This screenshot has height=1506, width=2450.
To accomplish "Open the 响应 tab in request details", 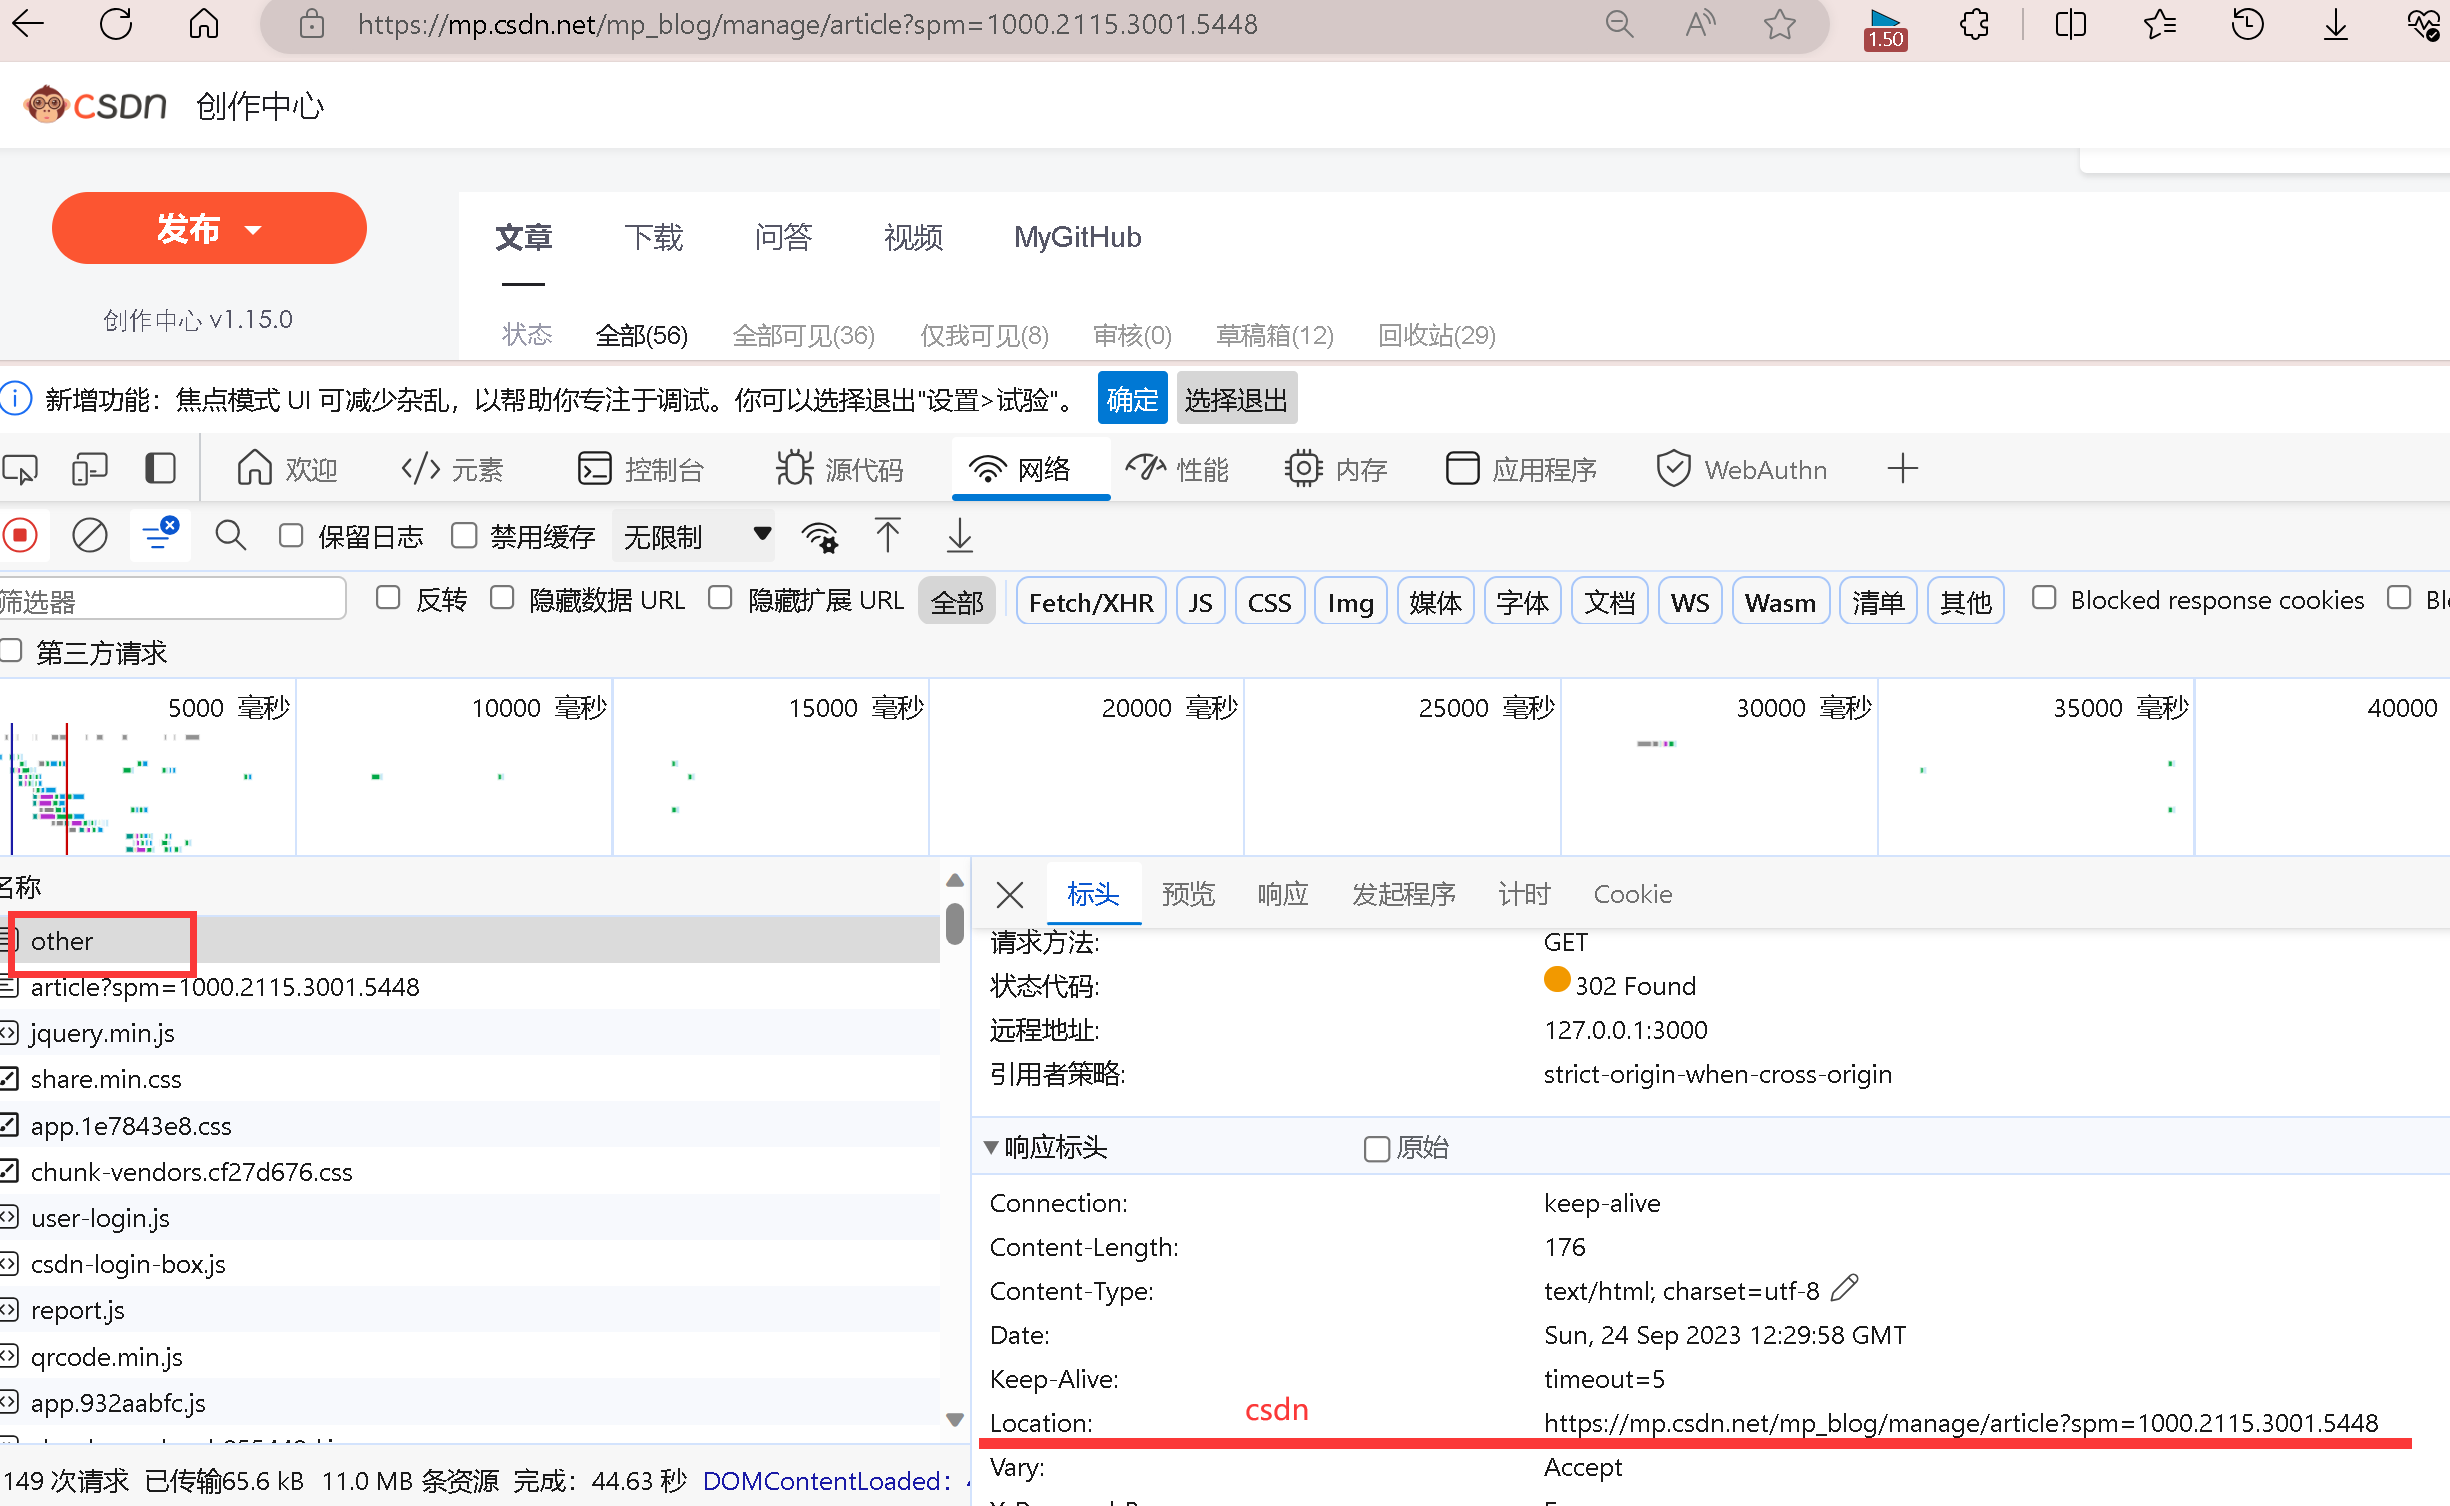I will [x=1283, y=894].
